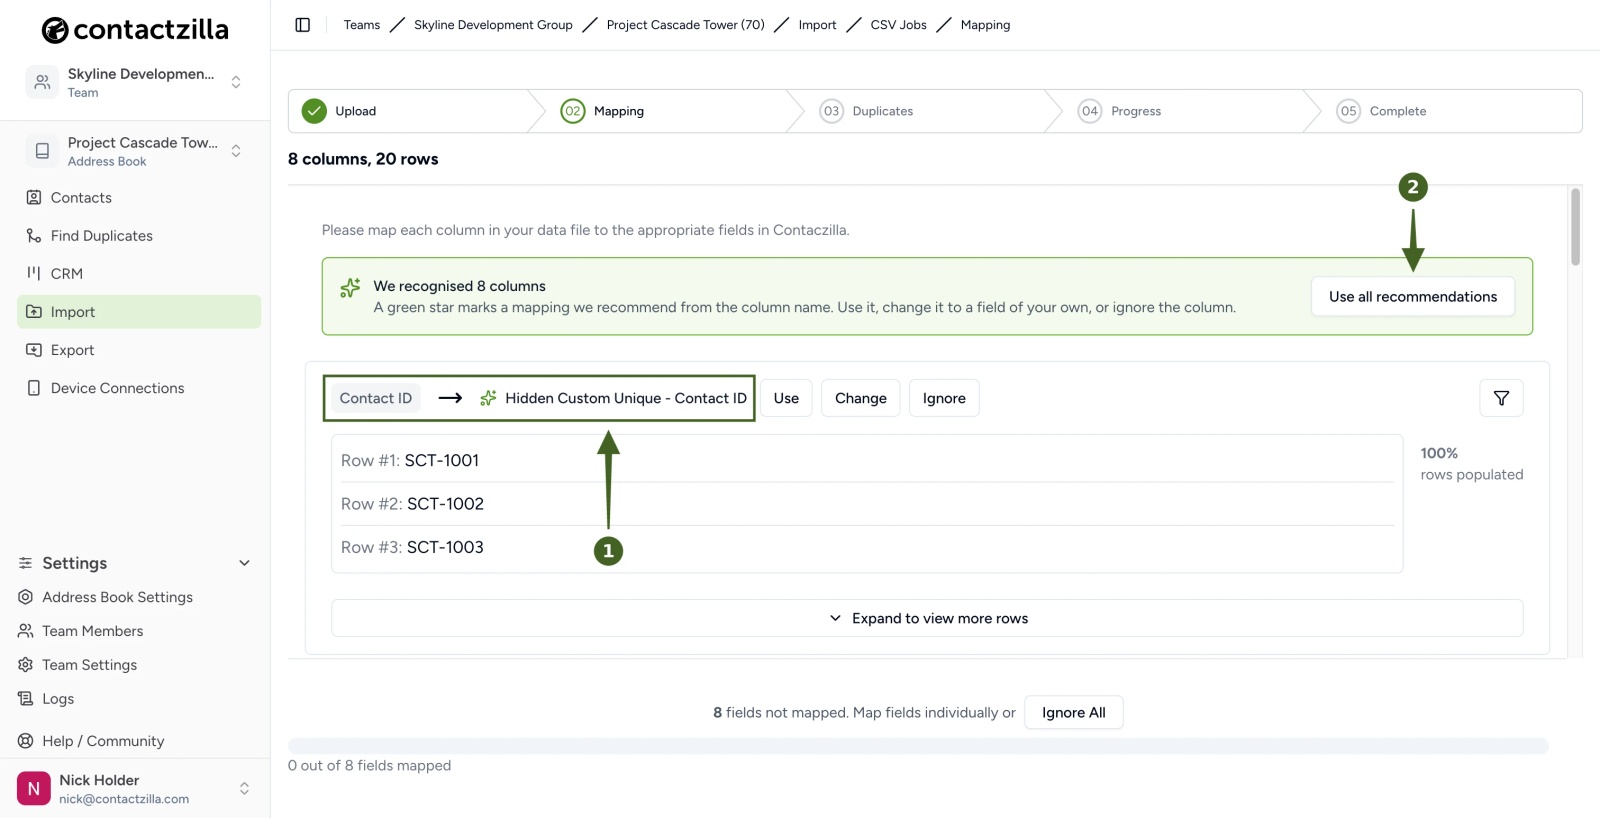Open Logs
This screenshot has height=818, width=1600.
(x=58, y=699)
